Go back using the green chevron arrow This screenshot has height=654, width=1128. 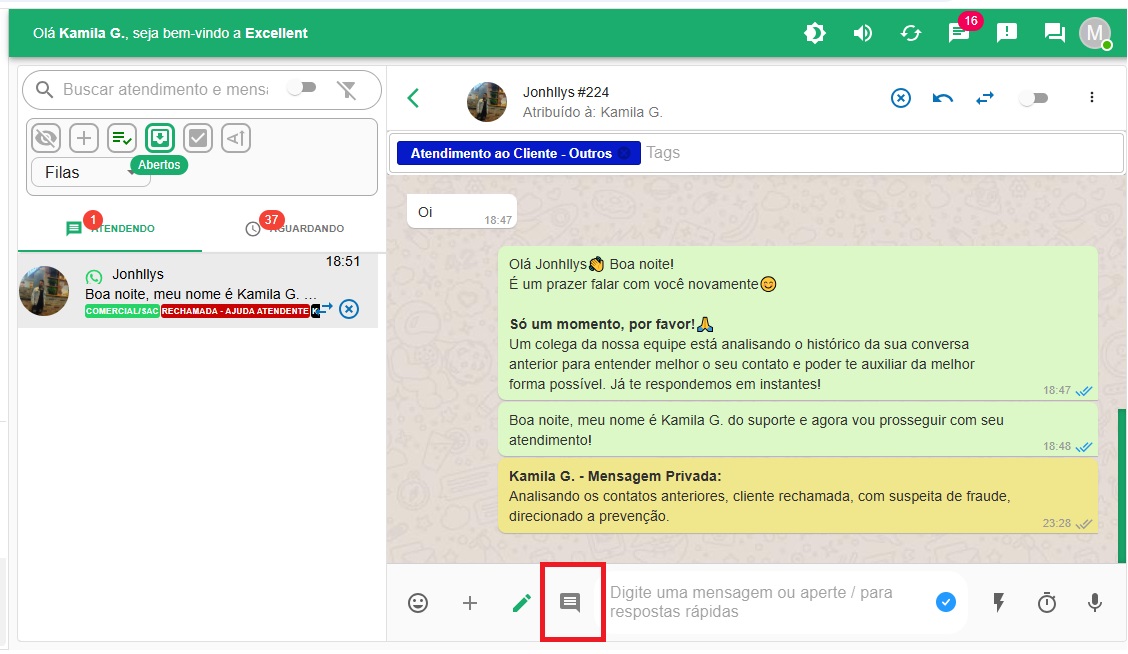(413, 98)
